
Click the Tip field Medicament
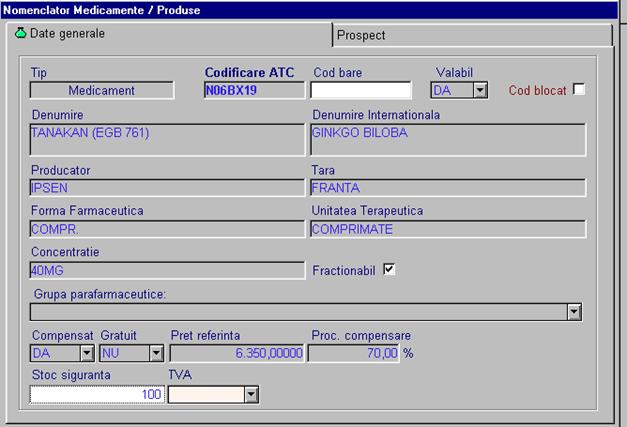pos(102,90)
